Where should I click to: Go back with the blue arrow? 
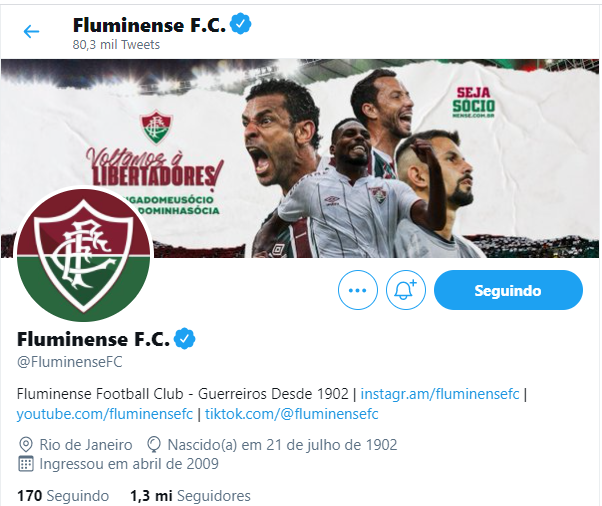[x=31, y=31]
